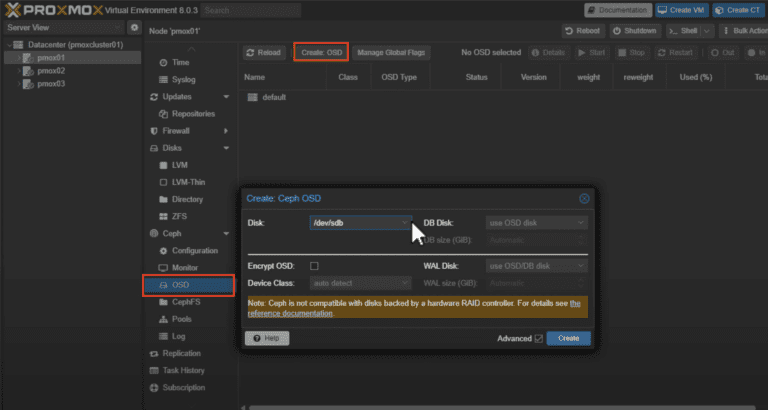The image size is (768, 410).
Task: Select the pmox03 node icon
Action: [28, 84]
